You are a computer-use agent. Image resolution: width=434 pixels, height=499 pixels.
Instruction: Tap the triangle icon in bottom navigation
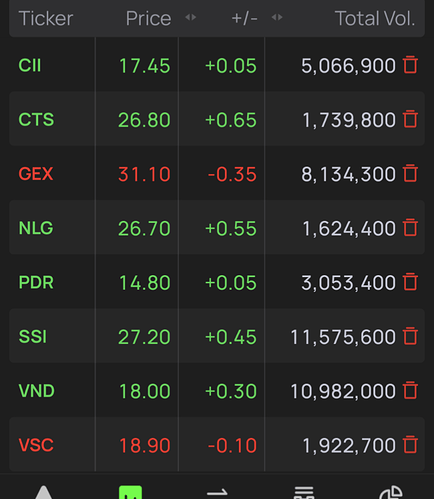pos(44,492)
